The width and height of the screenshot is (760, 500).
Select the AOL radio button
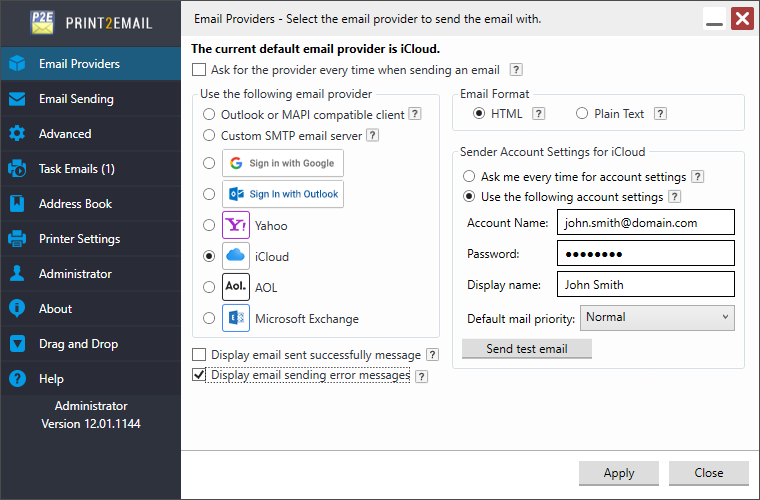(209, 287)
